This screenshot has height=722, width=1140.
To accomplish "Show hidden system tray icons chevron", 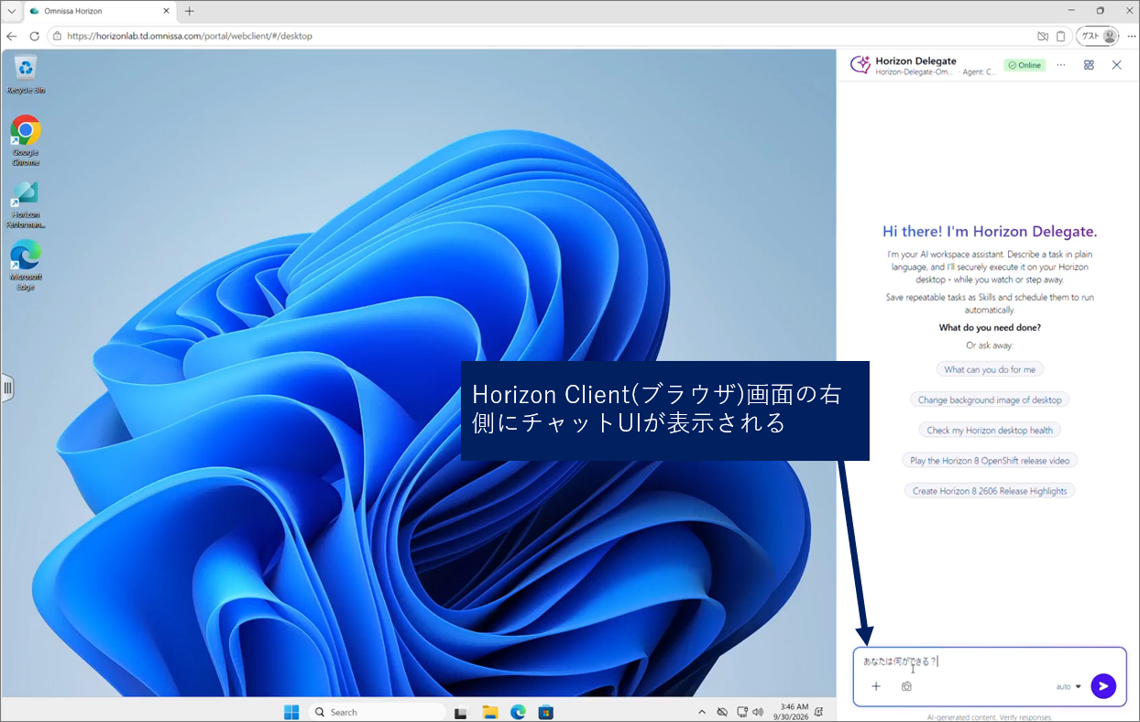I will click(702, 713).
